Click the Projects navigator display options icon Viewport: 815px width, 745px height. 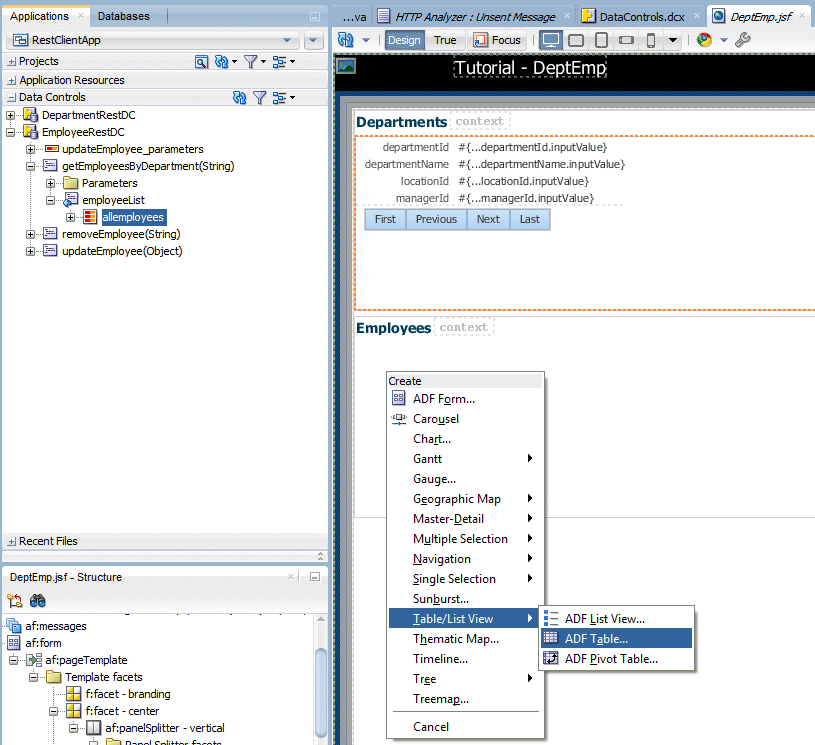(280, 62)
